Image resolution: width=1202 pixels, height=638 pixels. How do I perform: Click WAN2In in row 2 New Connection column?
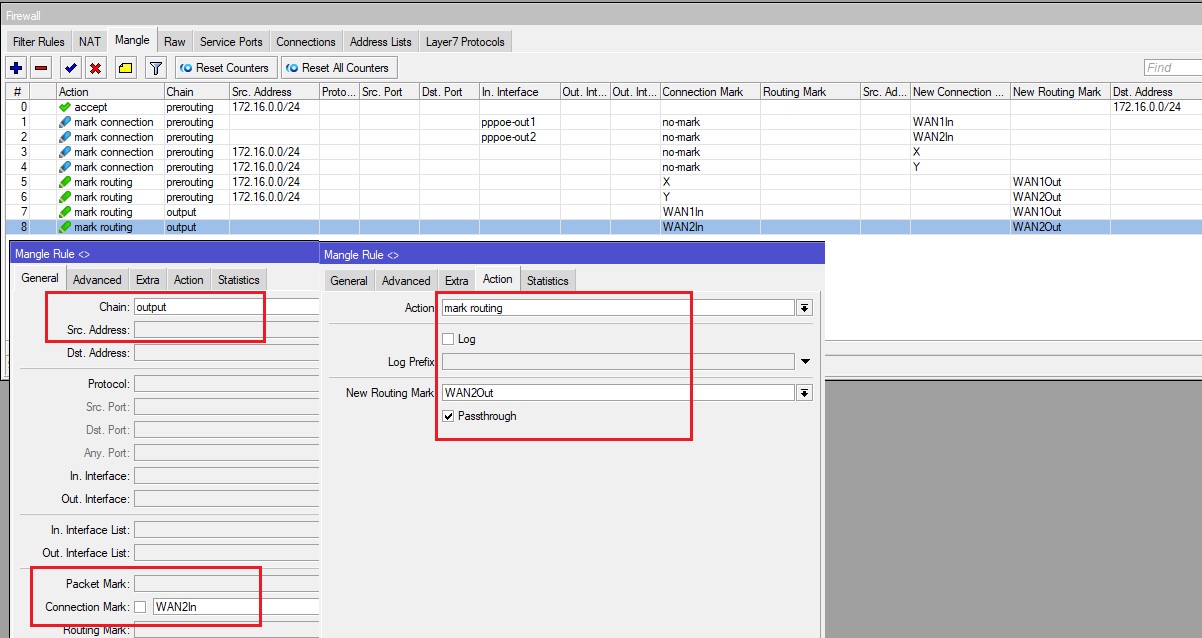[x=960, y=137]
